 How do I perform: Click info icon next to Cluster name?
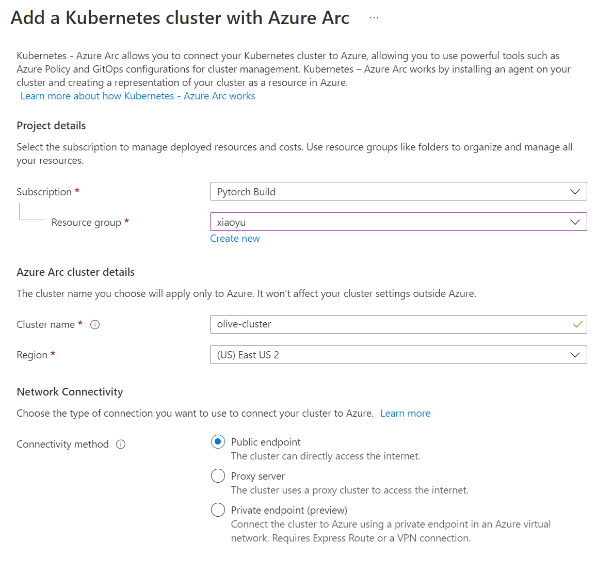tap(95, 325)
